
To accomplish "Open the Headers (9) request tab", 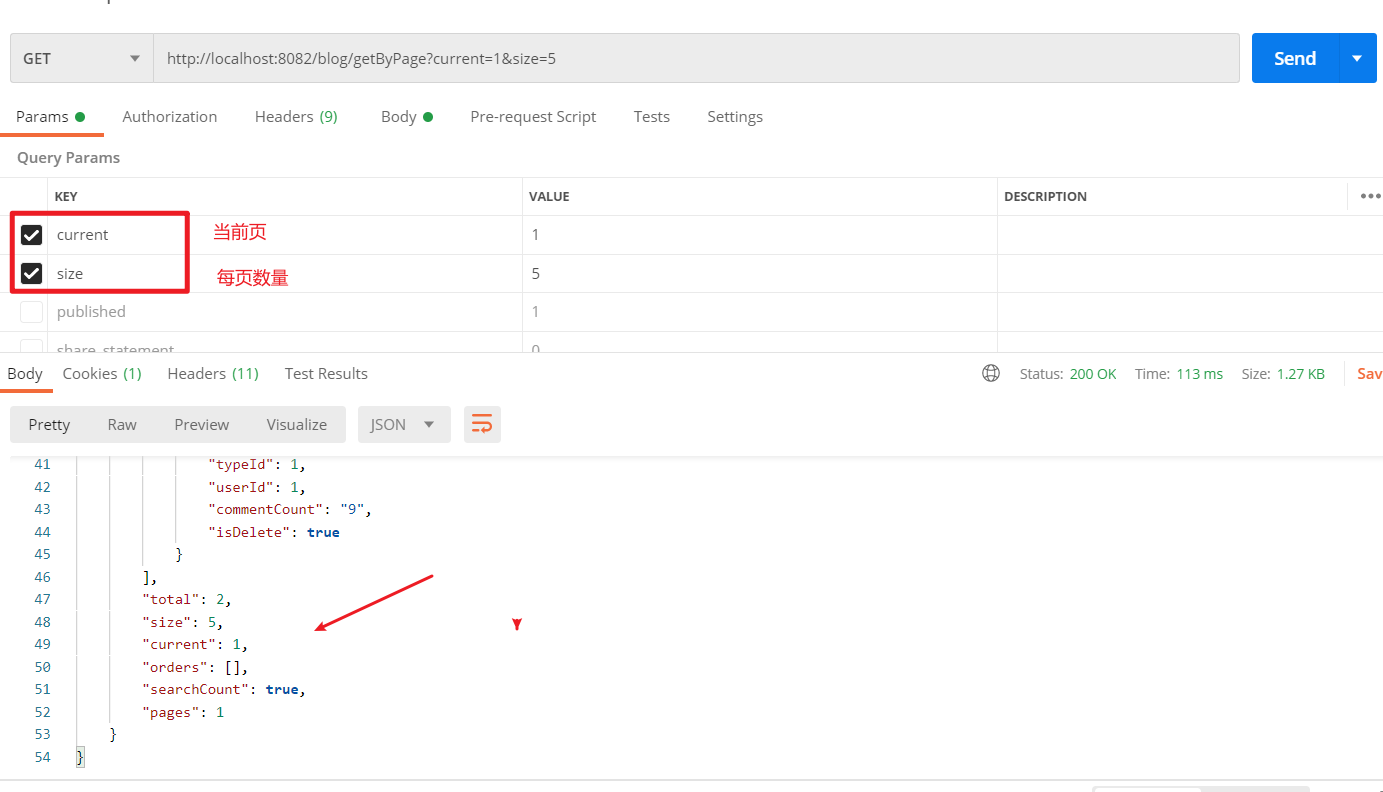I will click(x=296, y=116).
